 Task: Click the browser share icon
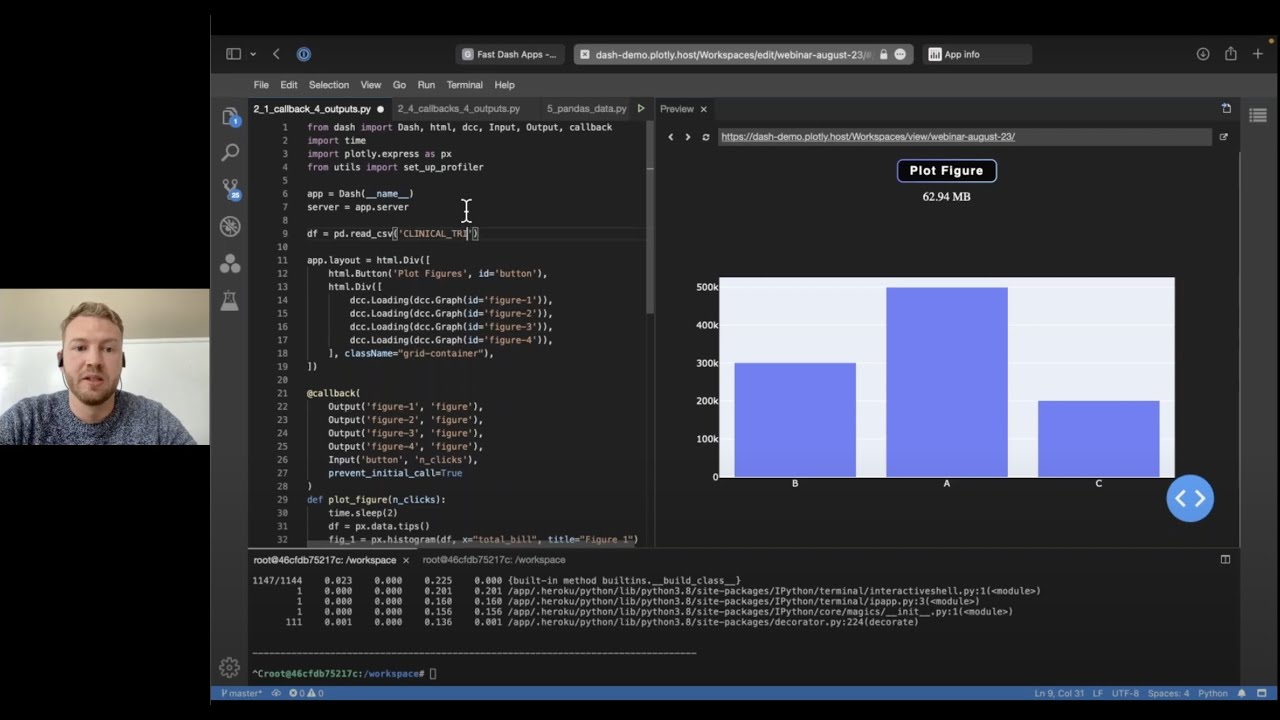tap(1231, 54)
